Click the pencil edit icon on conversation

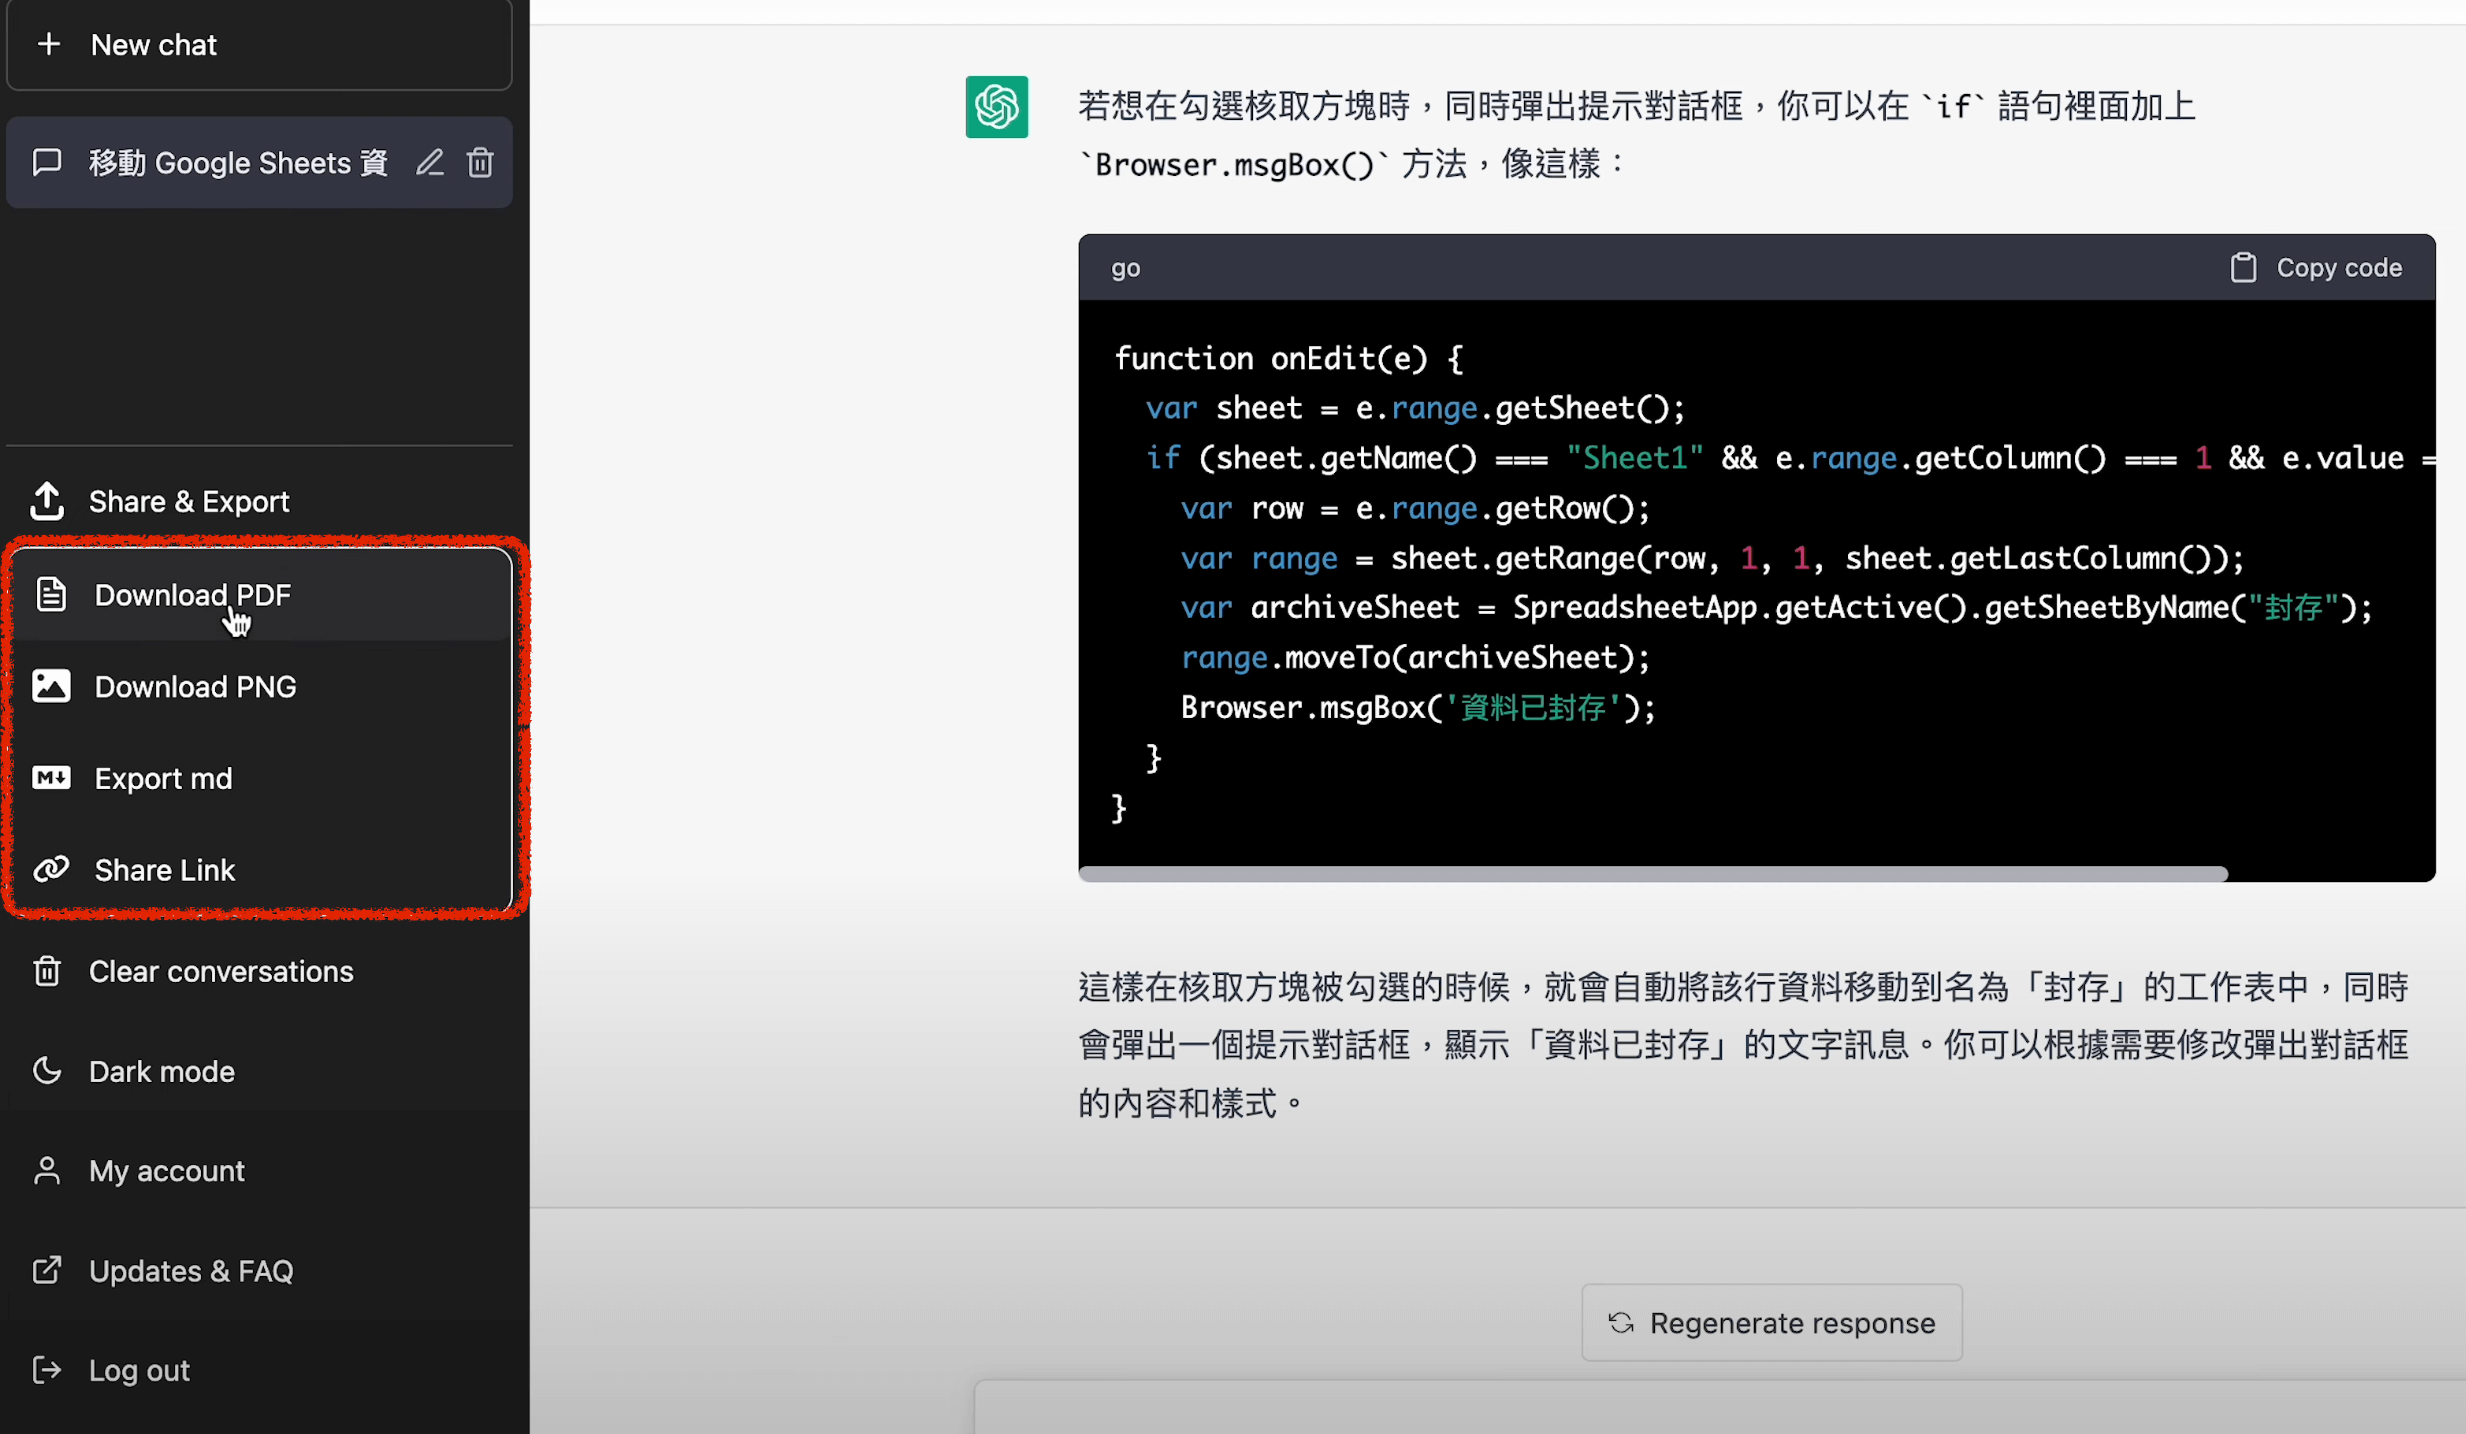tap(430, 162)
